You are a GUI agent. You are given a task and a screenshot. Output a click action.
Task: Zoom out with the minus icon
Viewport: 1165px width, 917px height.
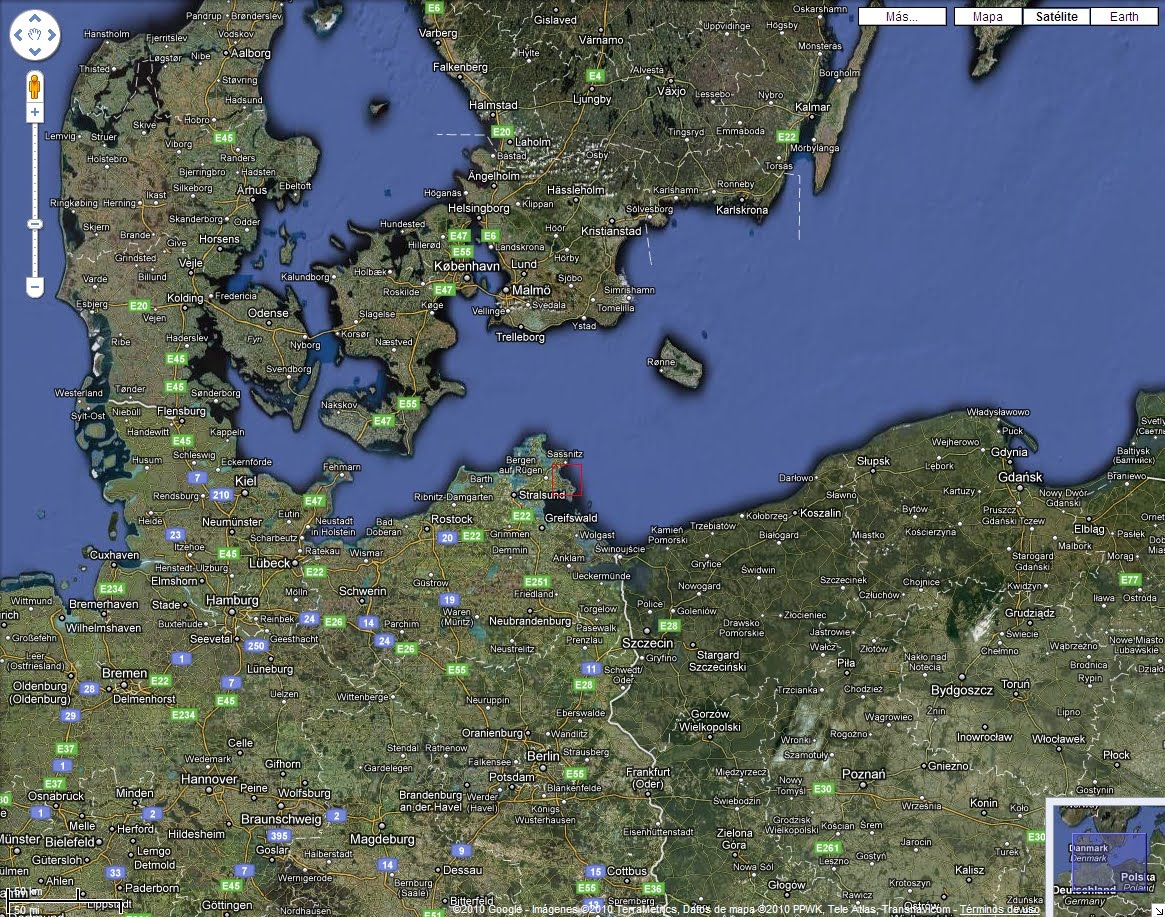tap(35, 287)
